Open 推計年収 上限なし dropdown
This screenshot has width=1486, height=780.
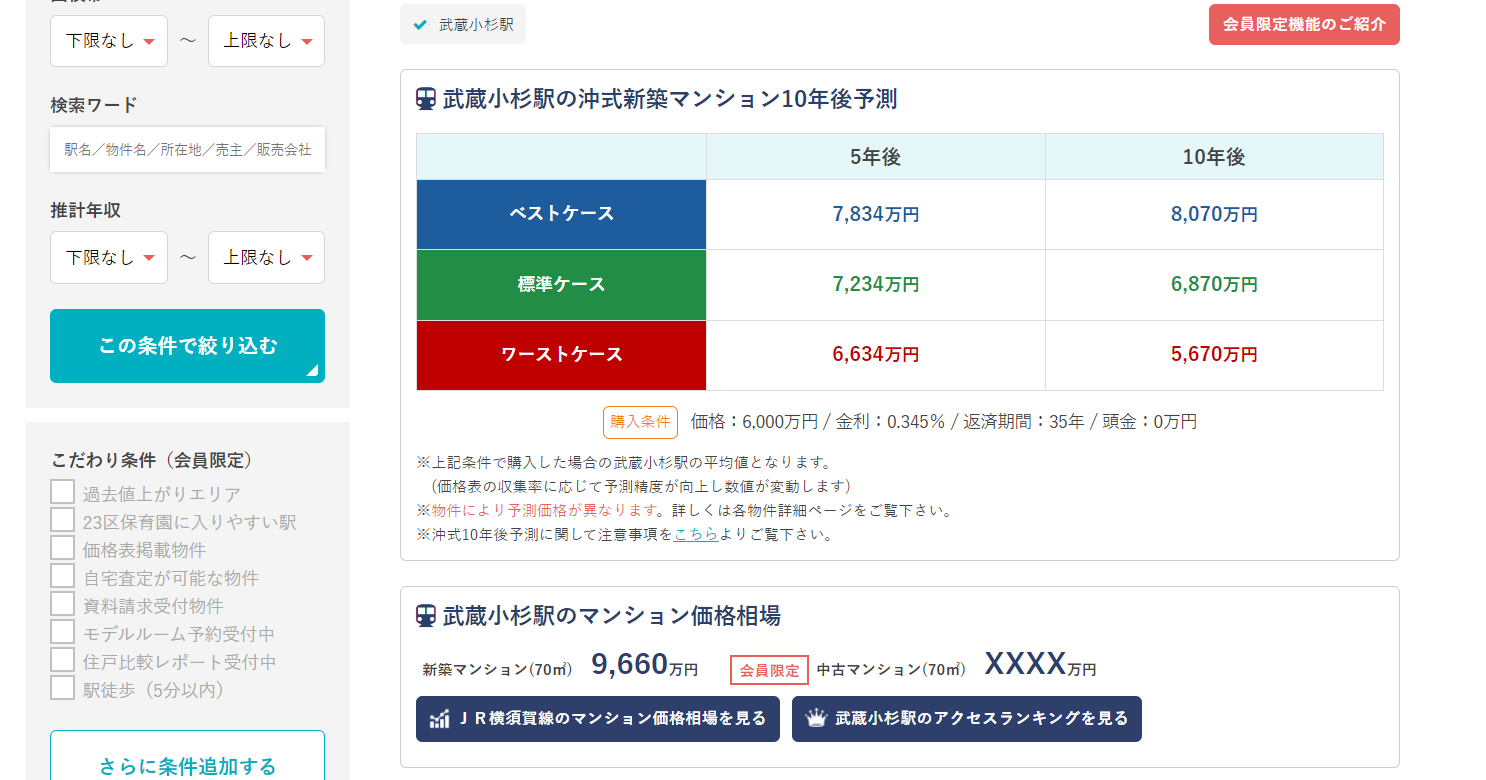pyautogui.click(x=266, y=257)
